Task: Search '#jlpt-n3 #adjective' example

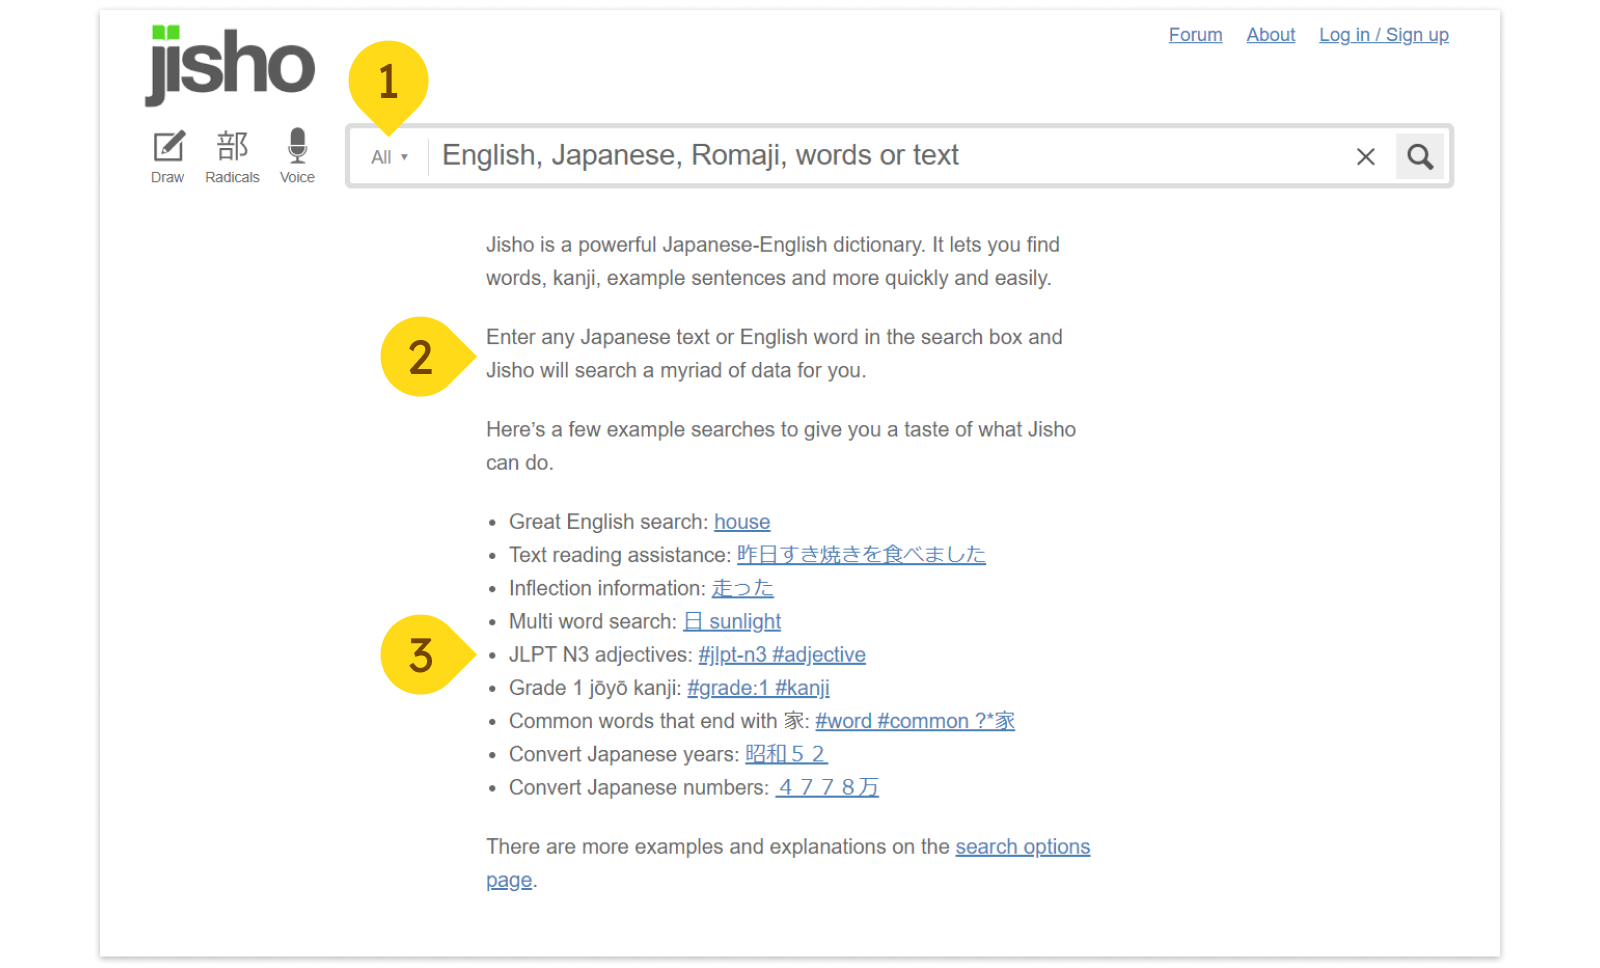Action: (x=782, y=655)
